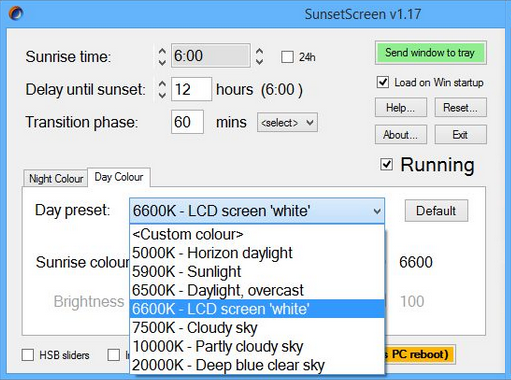
Task: Select the Day Colour tab
Action: pos(119,177)
